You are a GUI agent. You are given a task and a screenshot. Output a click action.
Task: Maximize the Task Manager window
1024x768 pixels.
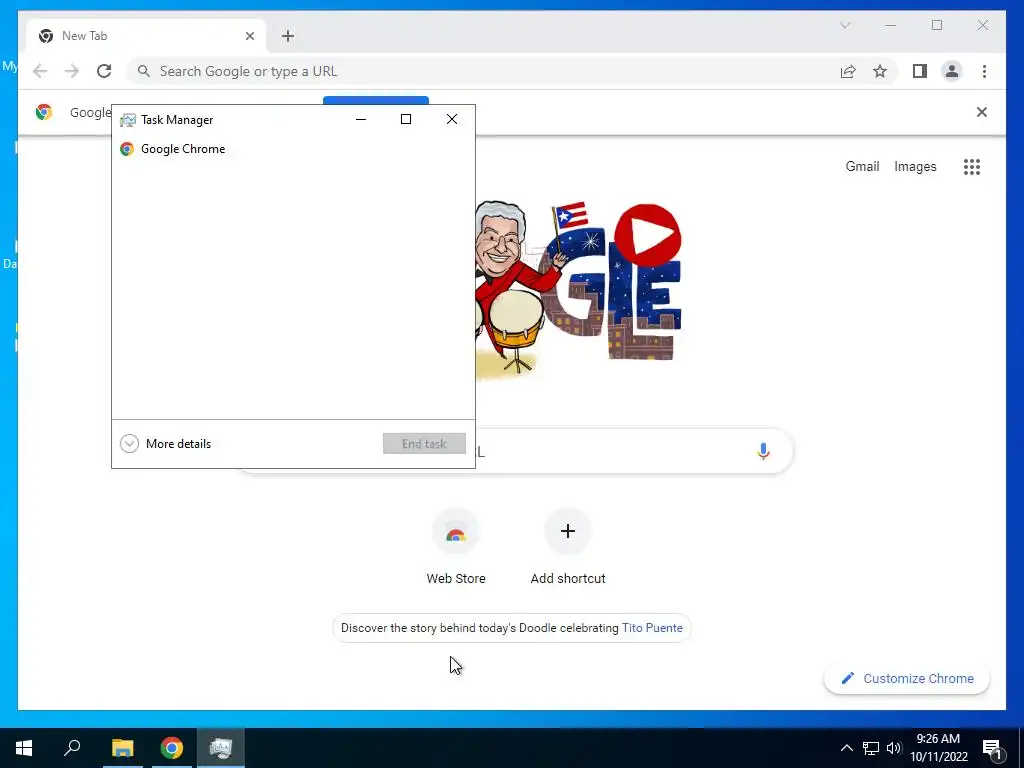(406, 119)
